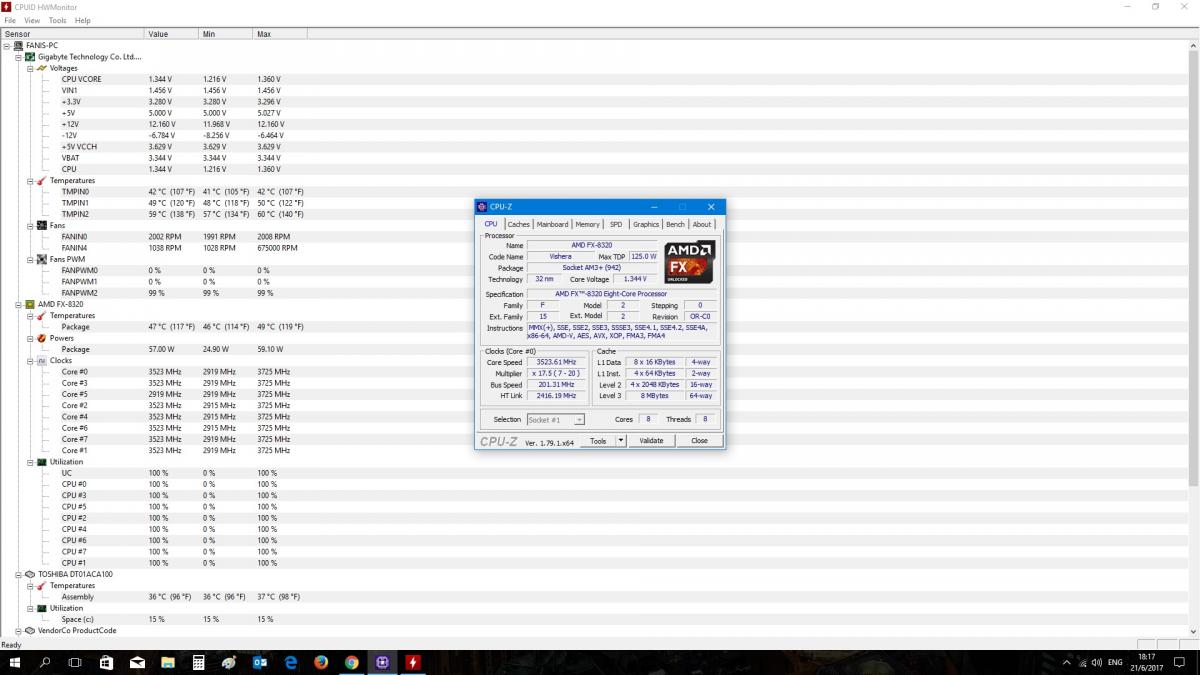
Task: Click the Clocks node icon
Action: click(41, 361)
